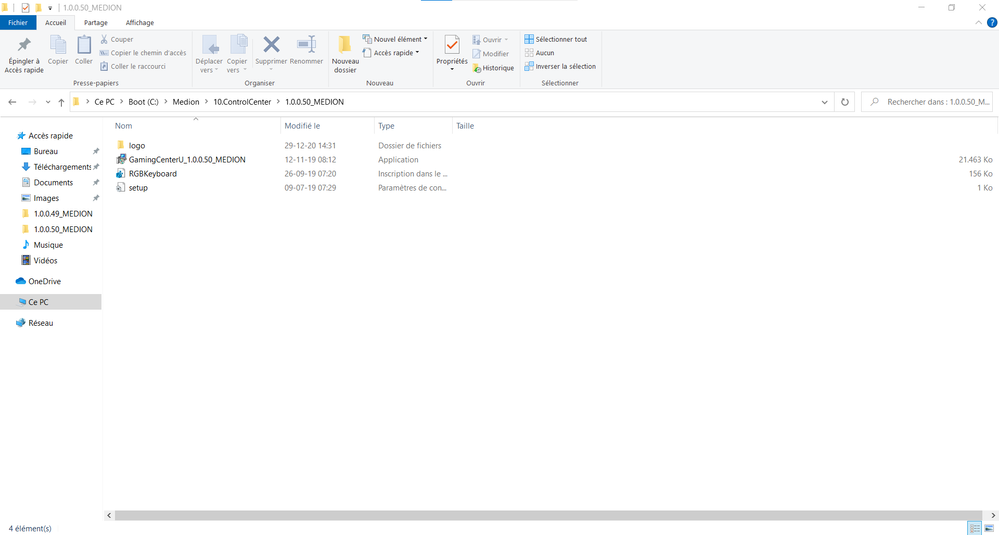
Task: Click Couper scissors icon
Action: click(x=104, y=39)
